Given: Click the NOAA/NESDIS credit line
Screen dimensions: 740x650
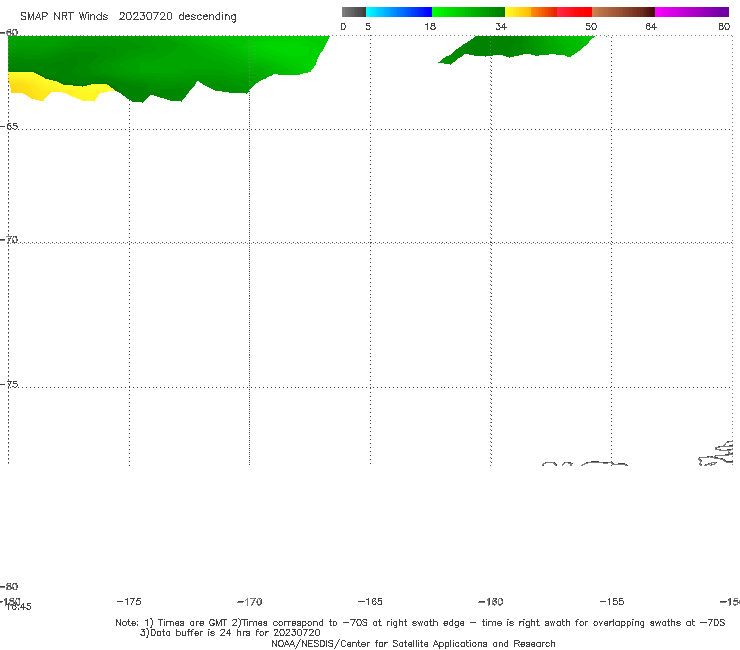Looking at the screenshot, I should tap(413, 644).
